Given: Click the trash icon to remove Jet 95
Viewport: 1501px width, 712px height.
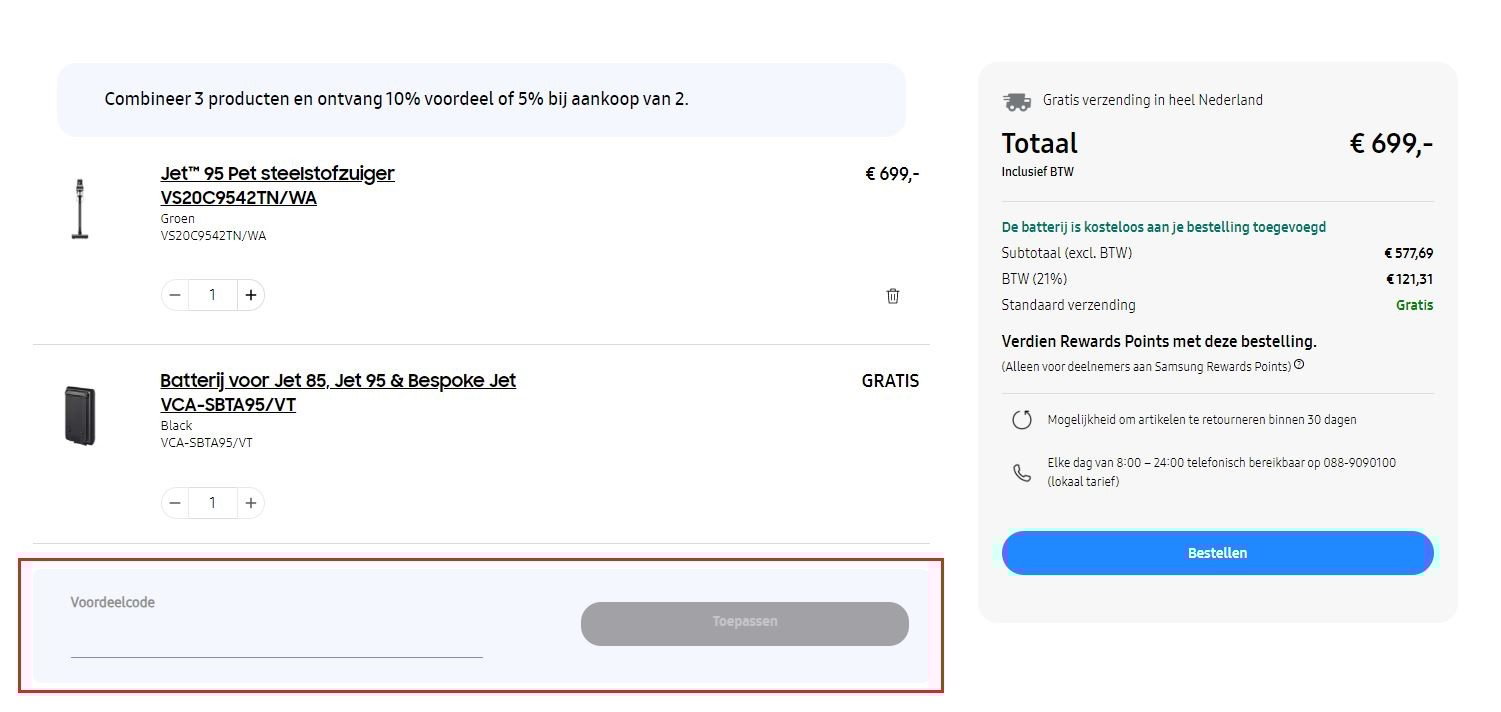Looking at the screenshot, I should [893, 295].
